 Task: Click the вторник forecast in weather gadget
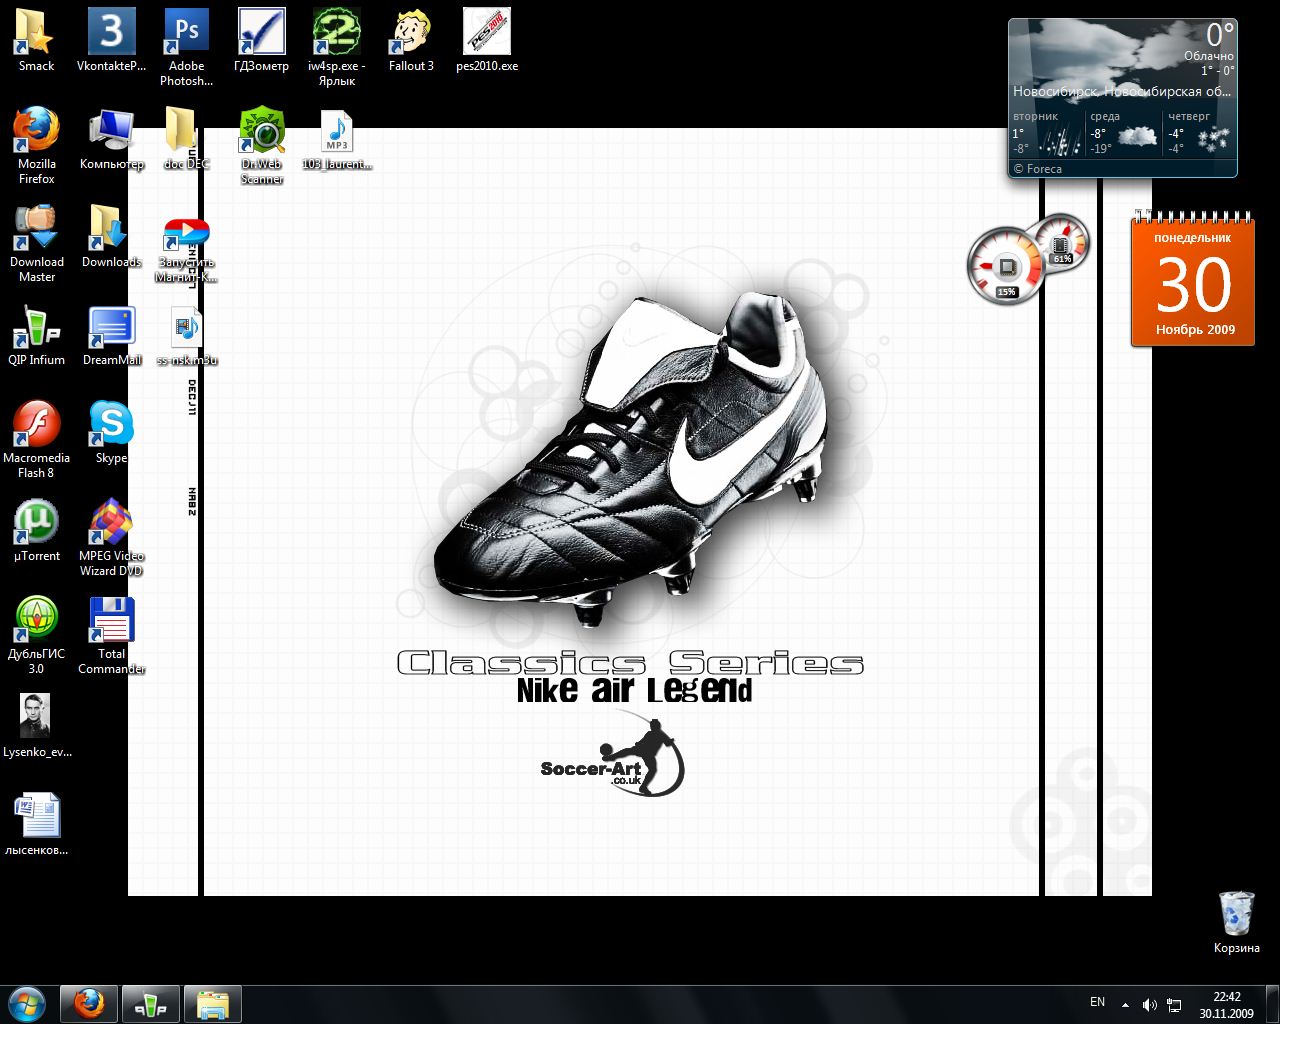[1046, 132]
